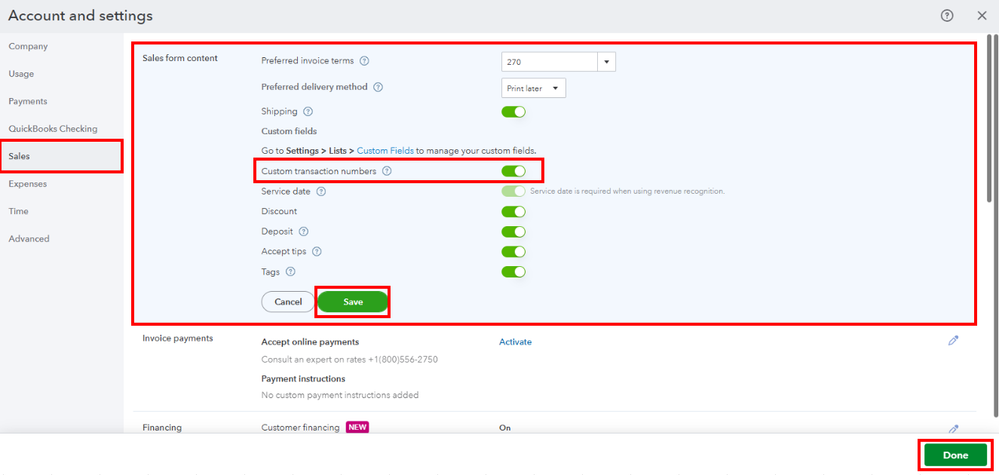999x475 pixels.
Task: Open Company settings tab
Action: pyautogui.click(x=28, y=46)
